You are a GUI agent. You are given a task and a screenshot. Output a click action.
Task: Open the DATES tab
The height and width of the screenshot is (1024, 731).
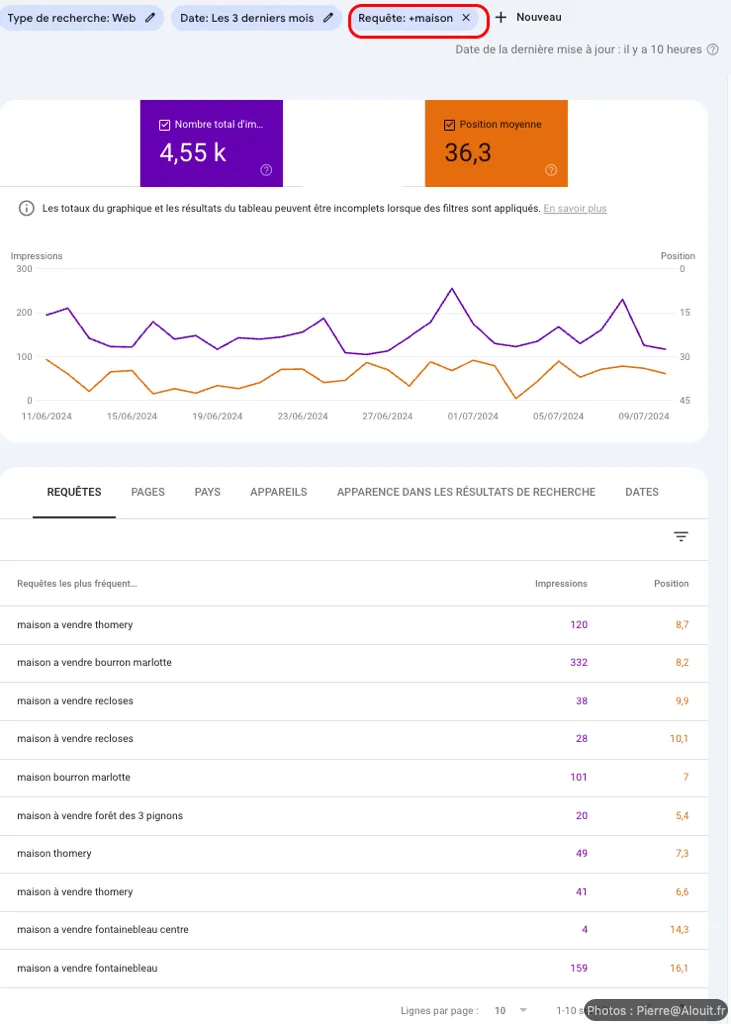point(641,492)
